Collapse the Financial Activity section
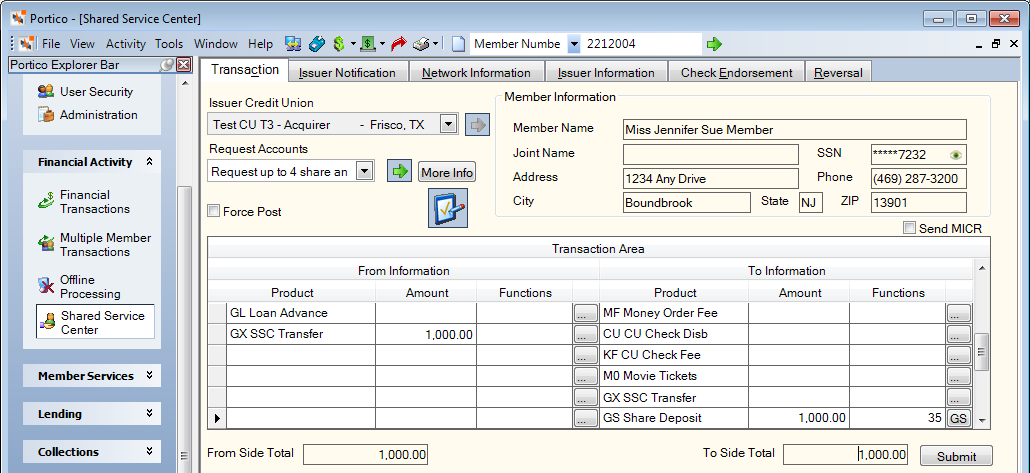1030x473 pixels. (149, 162)
